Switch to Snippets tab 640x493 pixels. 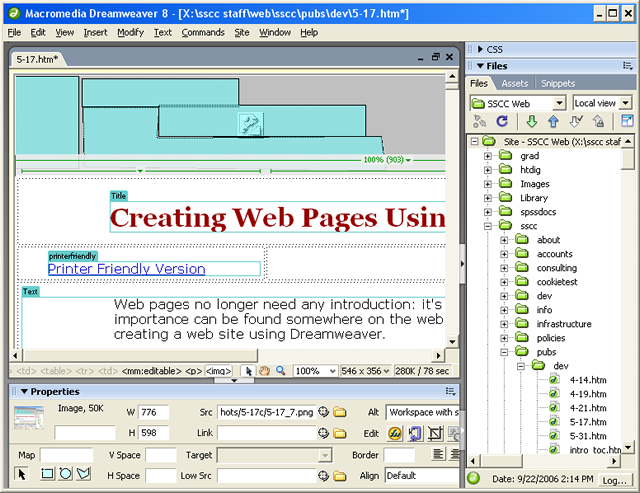[x=558, y=84]
